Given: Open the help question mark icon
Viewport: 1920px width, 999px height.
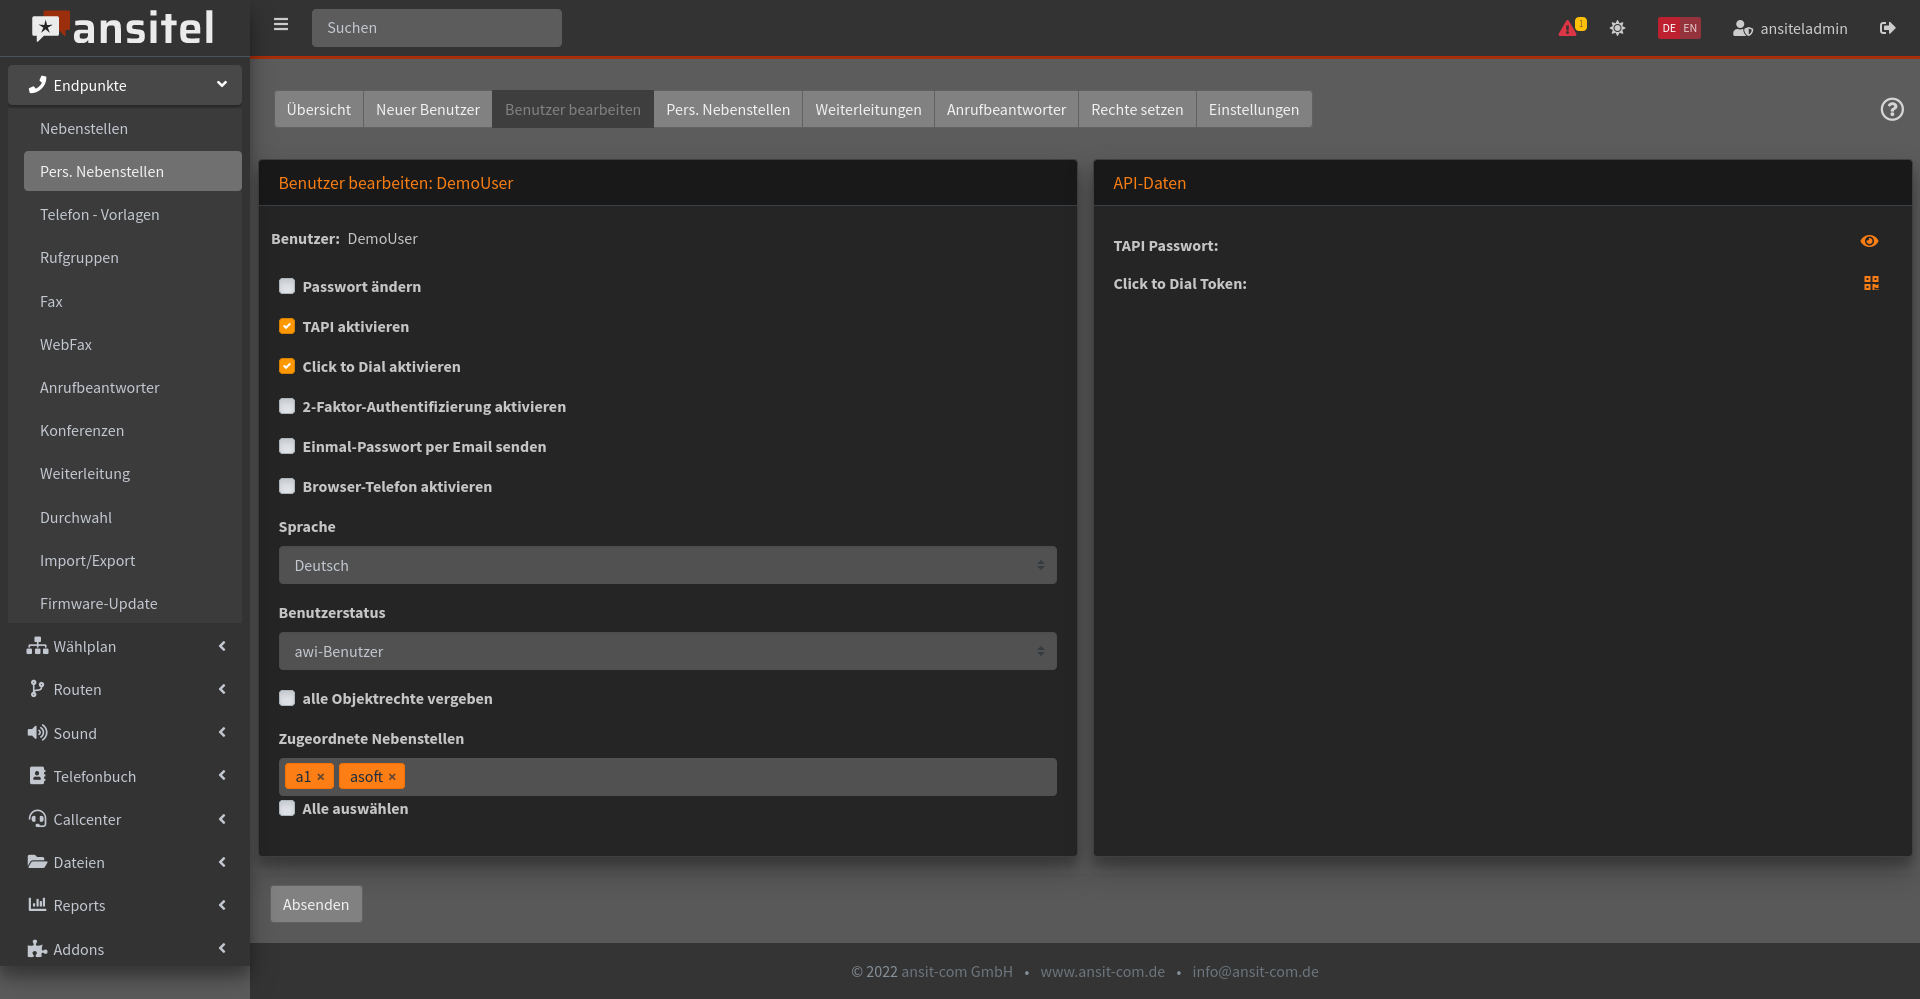Looking at the screenshot, I should pyautogui.click(x=1891, y=109).
